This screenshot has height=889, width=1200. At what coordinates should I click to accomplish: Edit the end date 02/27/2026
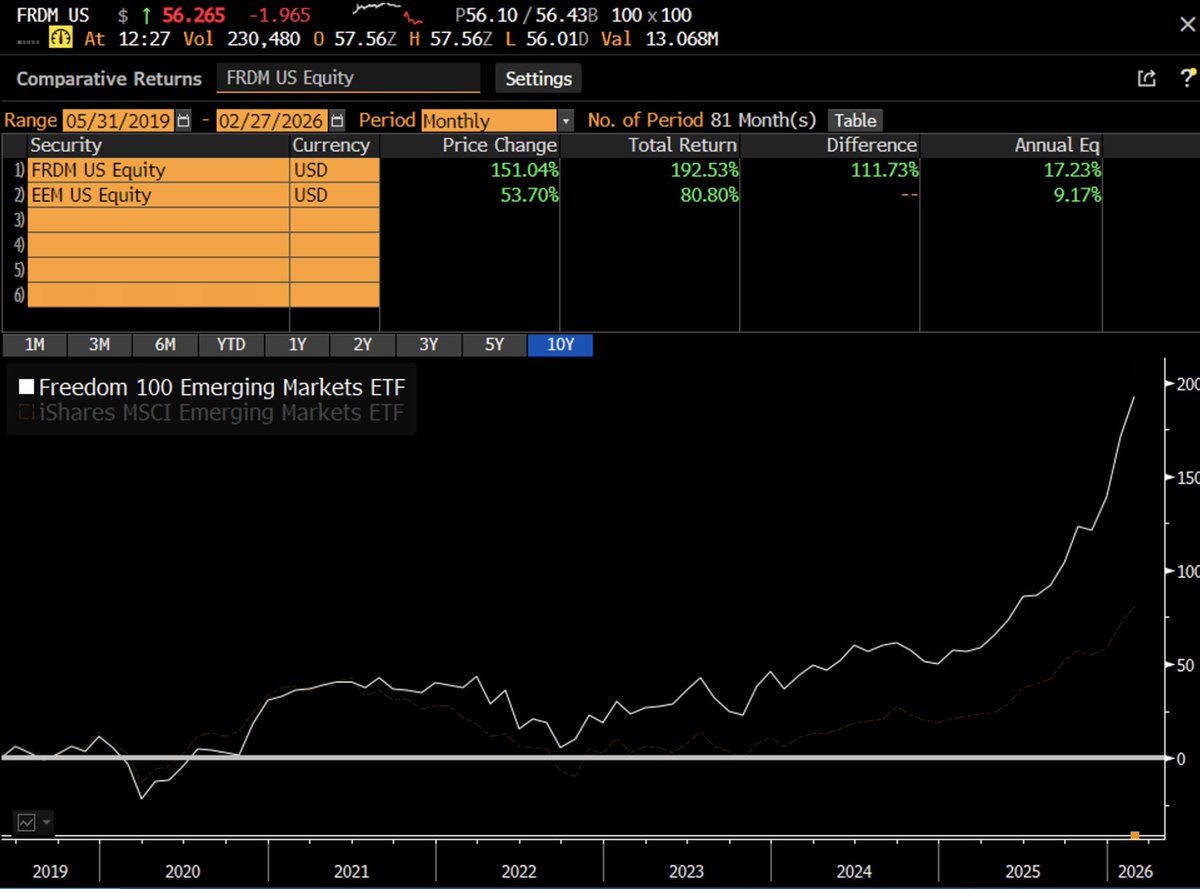point(272,120)
